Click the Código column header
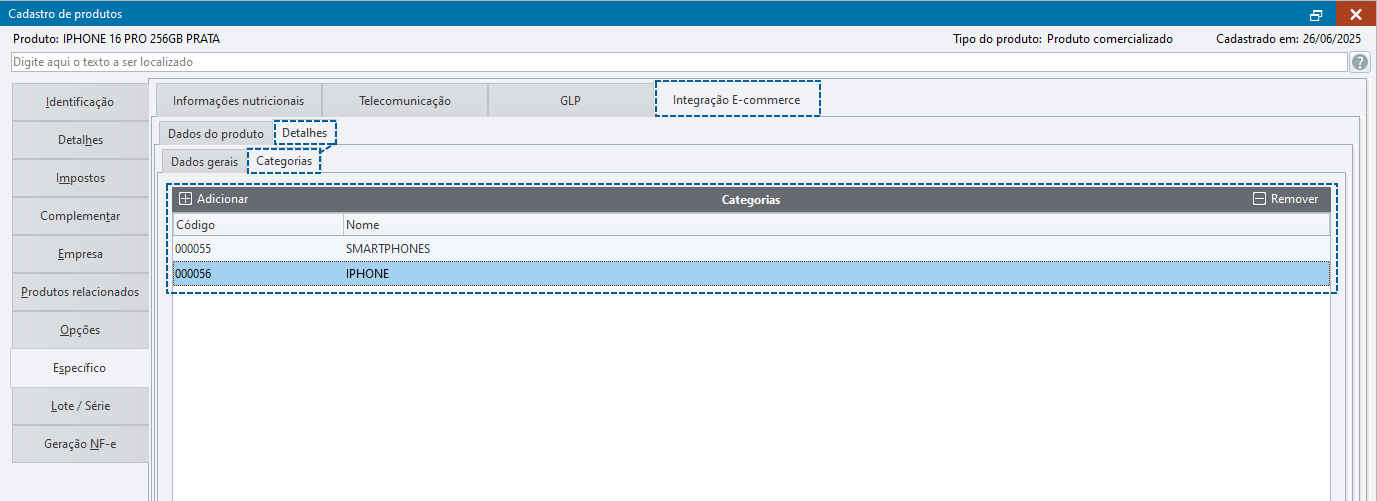Image resolution: width=1377 pixels, height=501 pixels. coord(258,225)
